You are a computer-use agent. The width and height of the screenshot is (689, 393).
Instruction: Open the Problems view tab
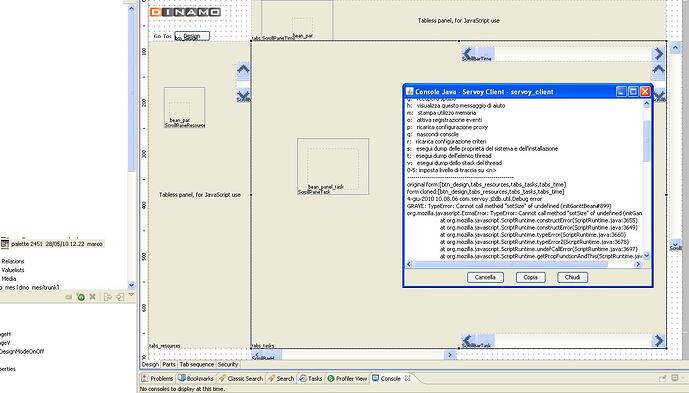[157, 378]
